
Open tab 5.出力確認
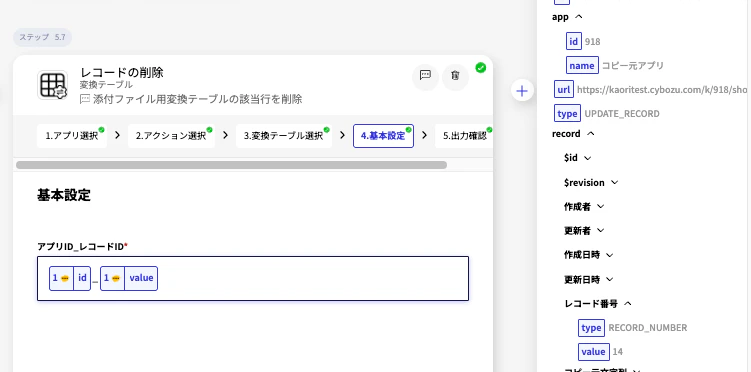[x=465, y=136]
